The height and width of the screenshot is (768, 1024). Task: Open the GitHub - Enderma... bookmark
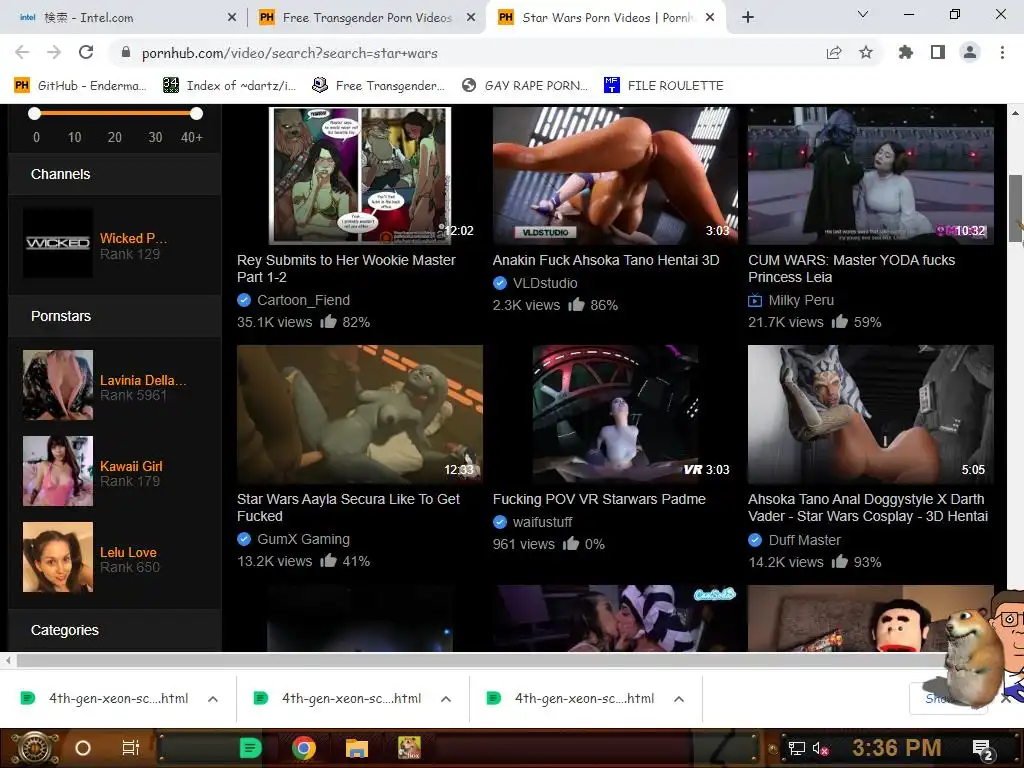(80, 86)
